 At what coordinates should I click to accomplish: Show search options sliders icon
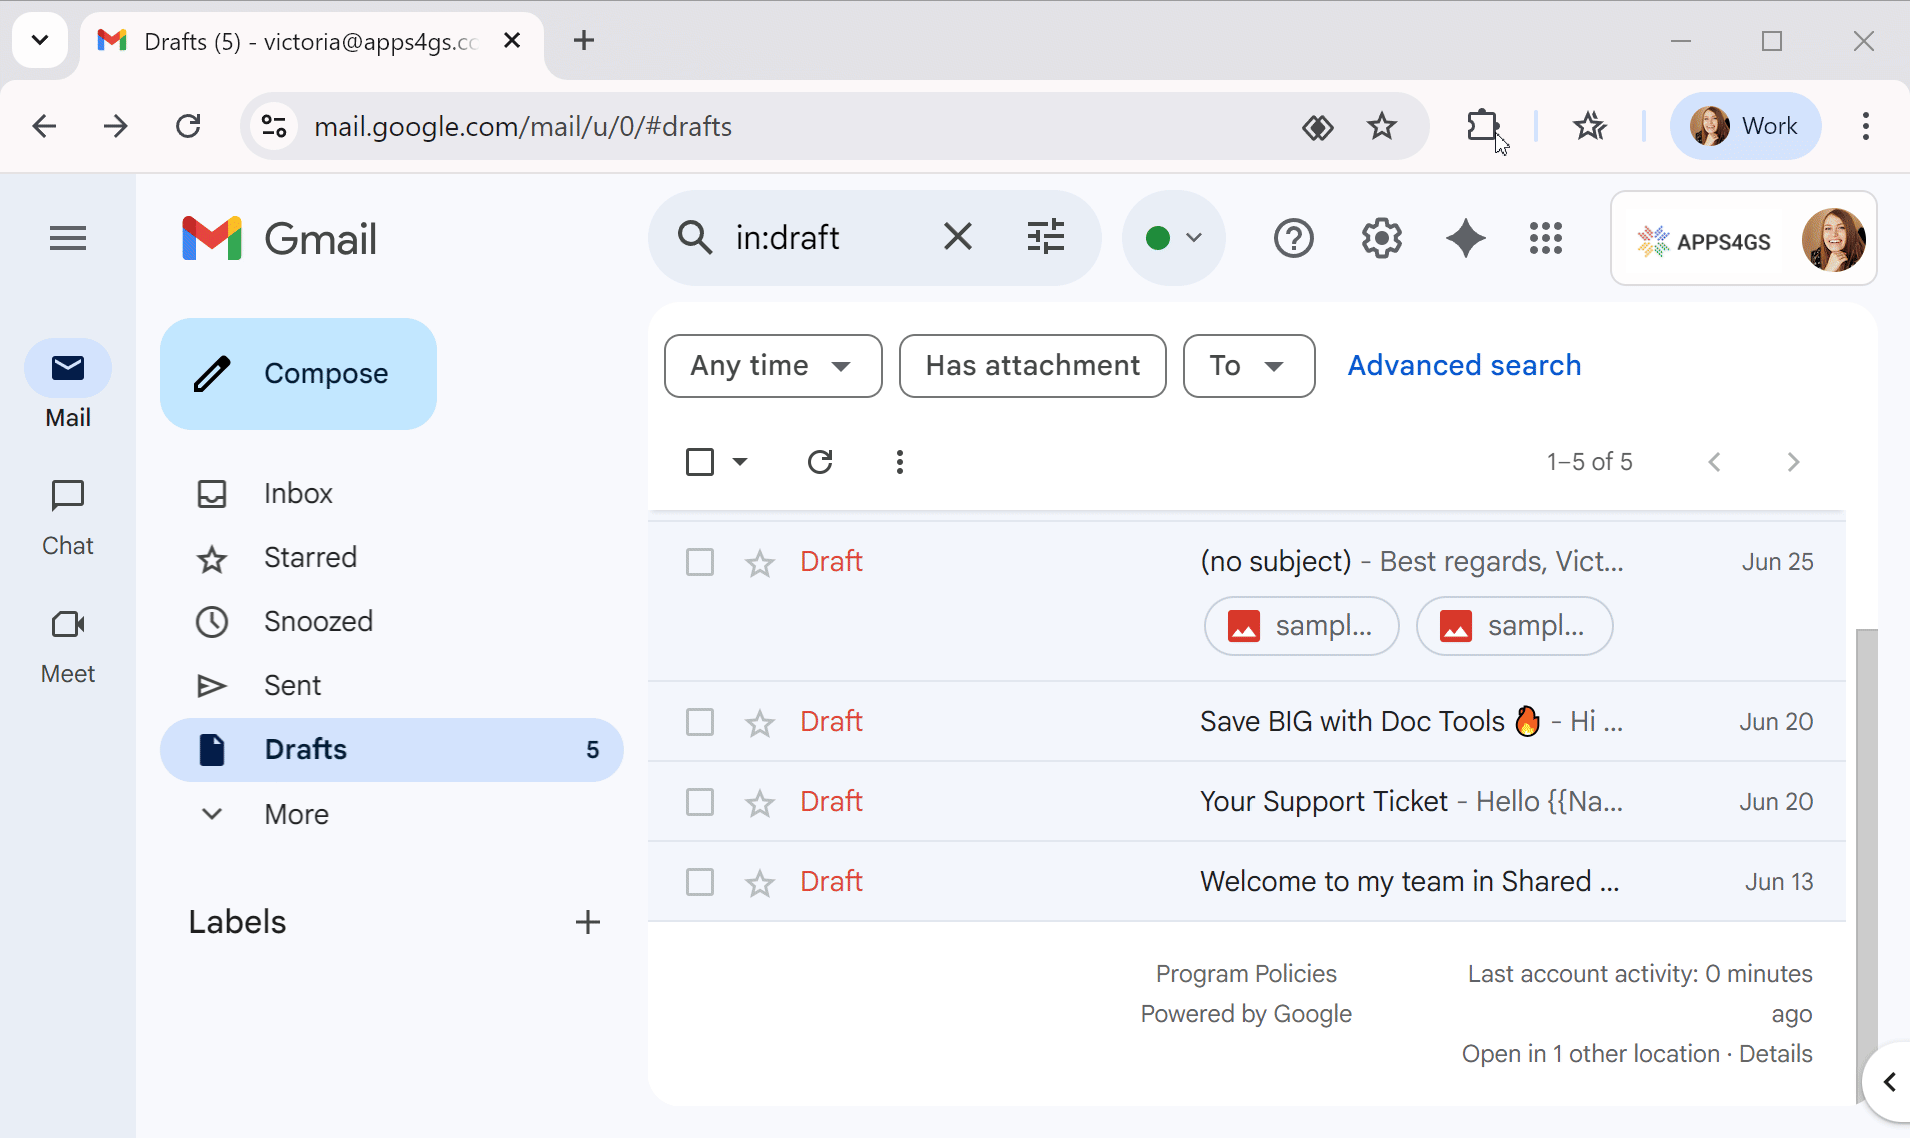[1046, 238]
